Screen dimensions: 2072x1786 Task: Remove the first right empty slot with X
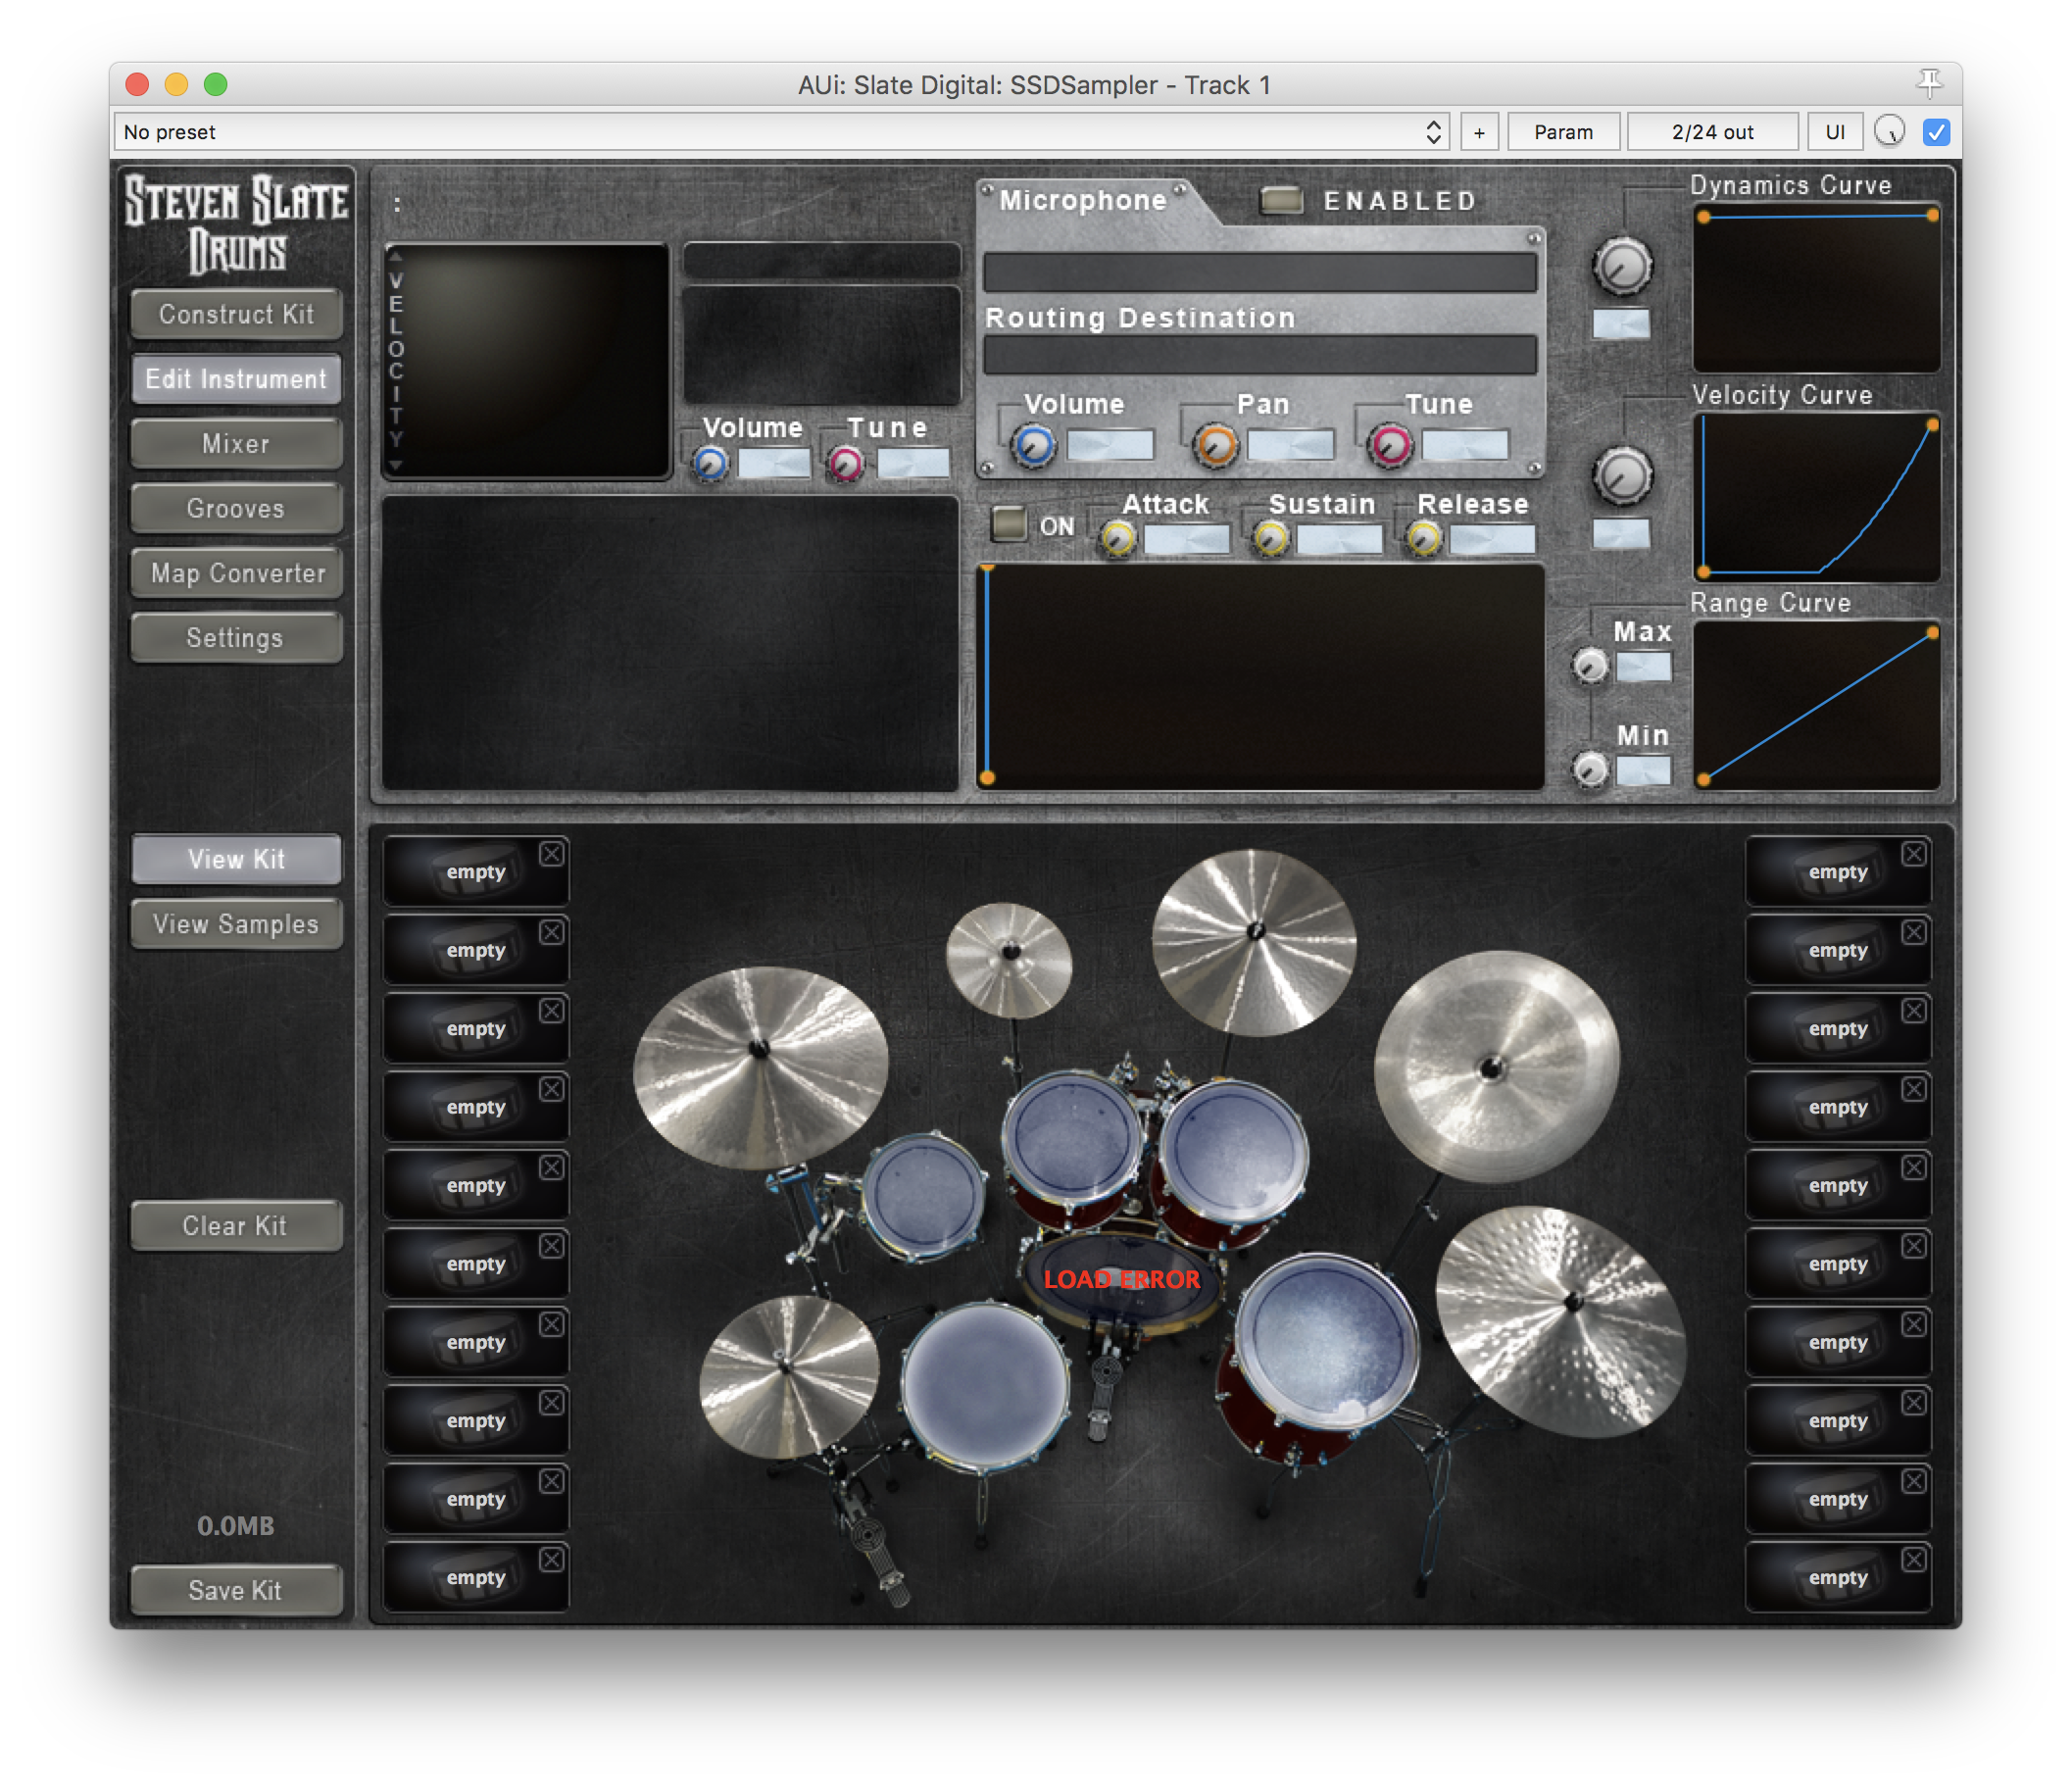click(1913, 853)
